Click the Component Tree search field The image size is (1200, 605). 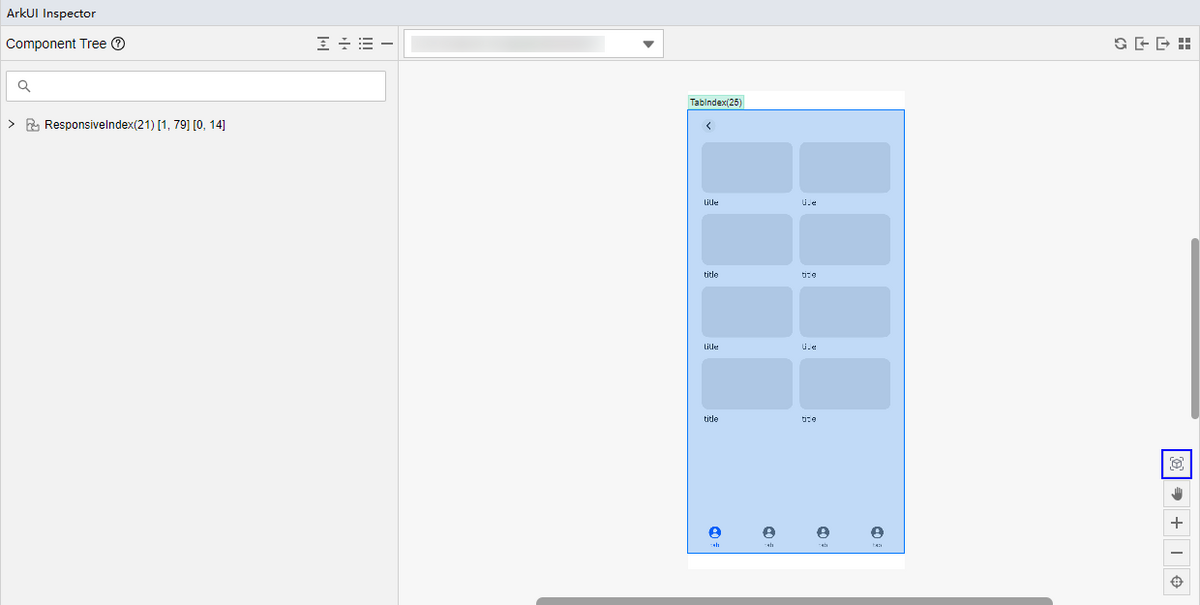click(x=196, y=86)
